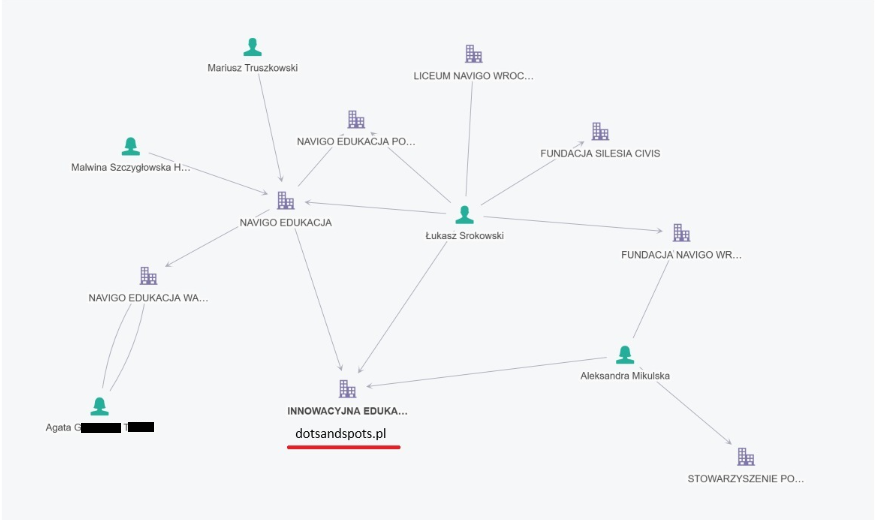
Task: Select the STOWARZYSZENIE PO... company icon
Action: pos(746,457)
